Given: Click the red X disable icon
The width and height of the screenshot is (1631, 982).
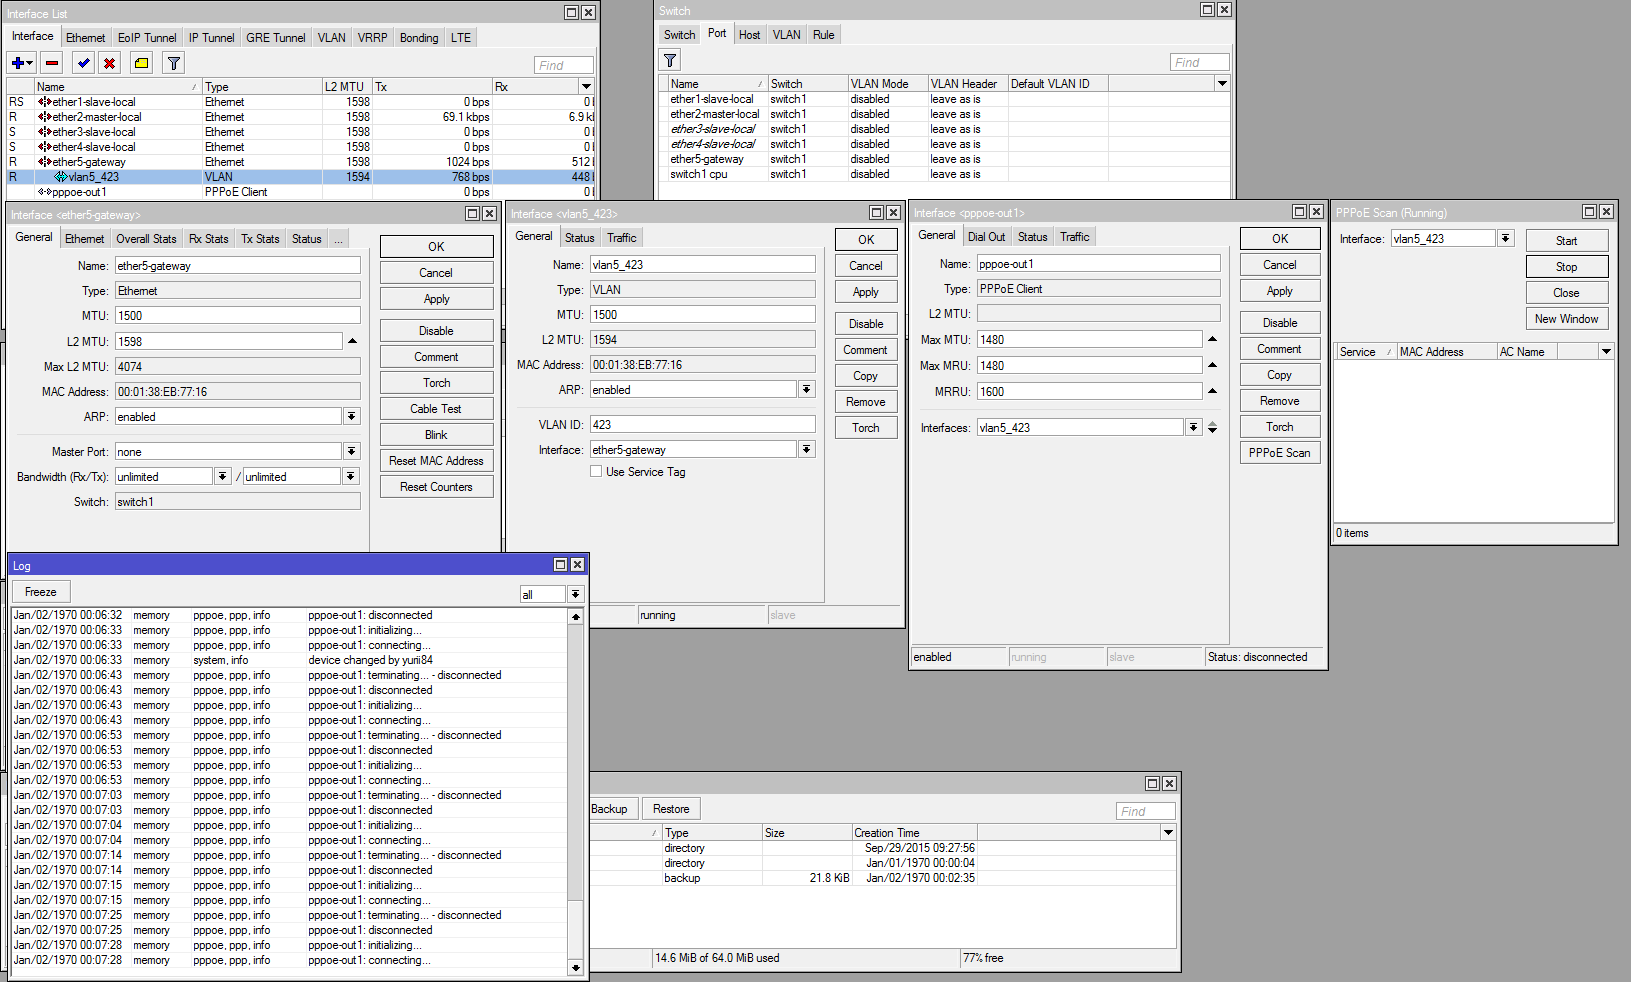Looking at the screenshot, I should [x=110, y=63].
